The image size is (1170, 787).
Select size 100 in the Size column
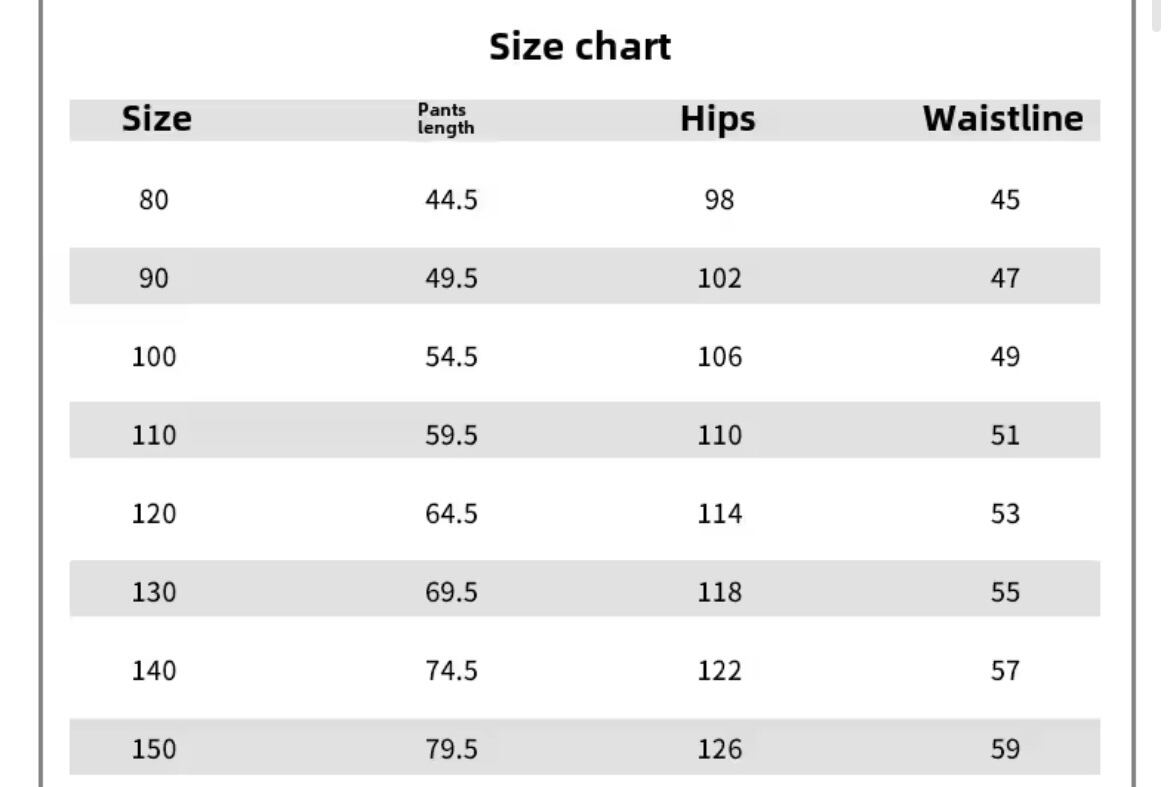[154, 357]
